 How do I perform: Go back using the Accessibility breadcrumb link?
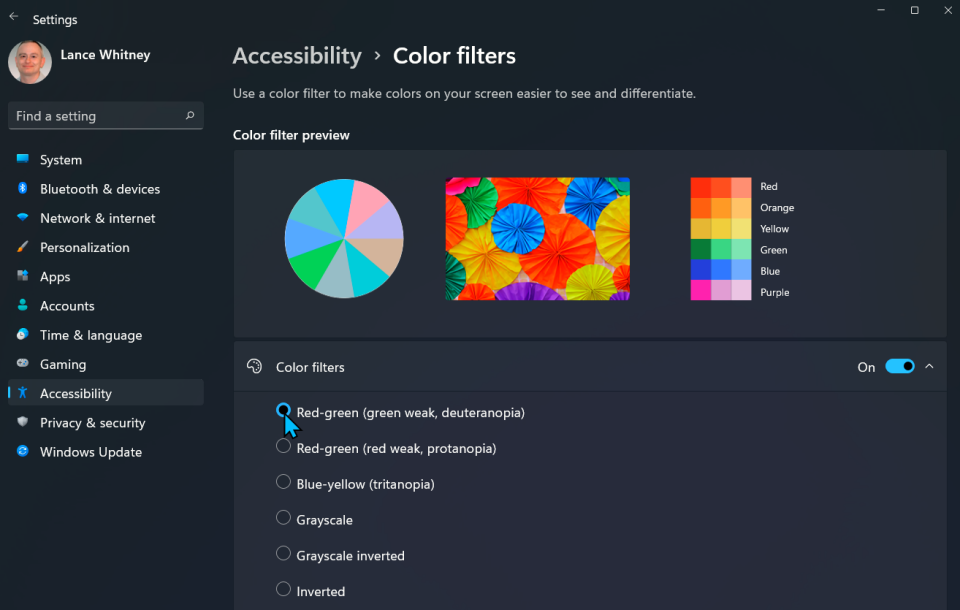point(297,56)
